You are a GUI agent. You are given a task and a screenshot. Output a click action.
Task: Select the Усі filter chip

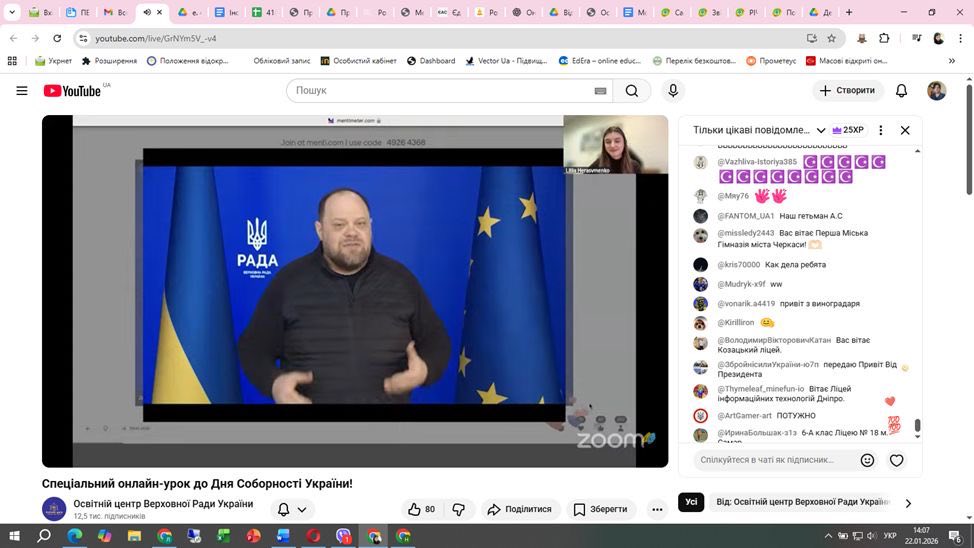[691, 502]
